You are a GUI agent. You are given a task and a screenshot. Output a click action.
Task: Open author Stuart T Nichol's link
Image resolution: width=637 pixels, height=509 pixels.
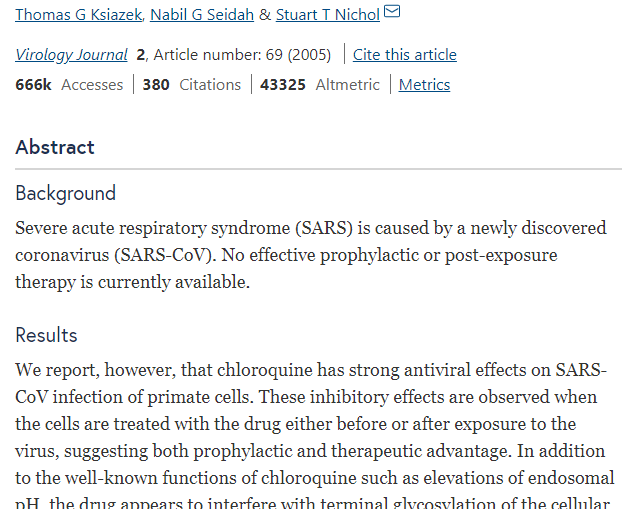coord(327,15)
